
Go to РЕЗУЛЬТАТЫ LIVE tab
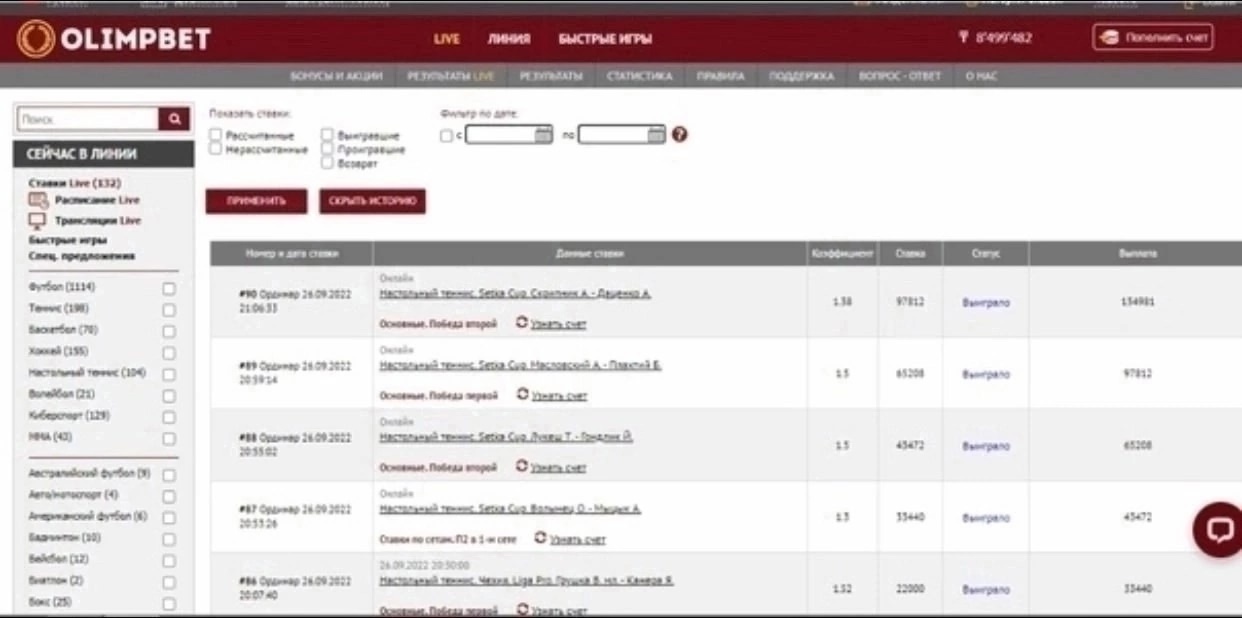click(x=451, y=76)
